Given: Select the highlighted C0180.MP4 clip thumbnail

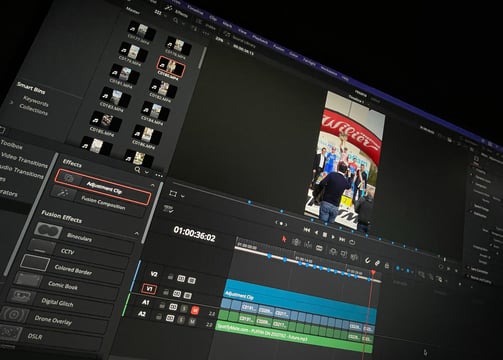Looking at the screenshot, I should coord(170,66).
